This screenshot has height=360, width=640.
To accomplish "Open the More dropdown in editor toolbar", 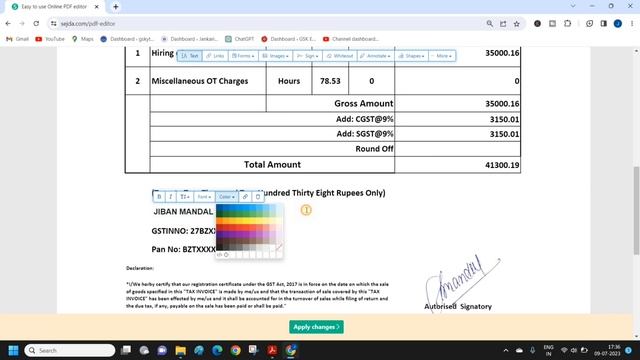I will tap(442, 56).
